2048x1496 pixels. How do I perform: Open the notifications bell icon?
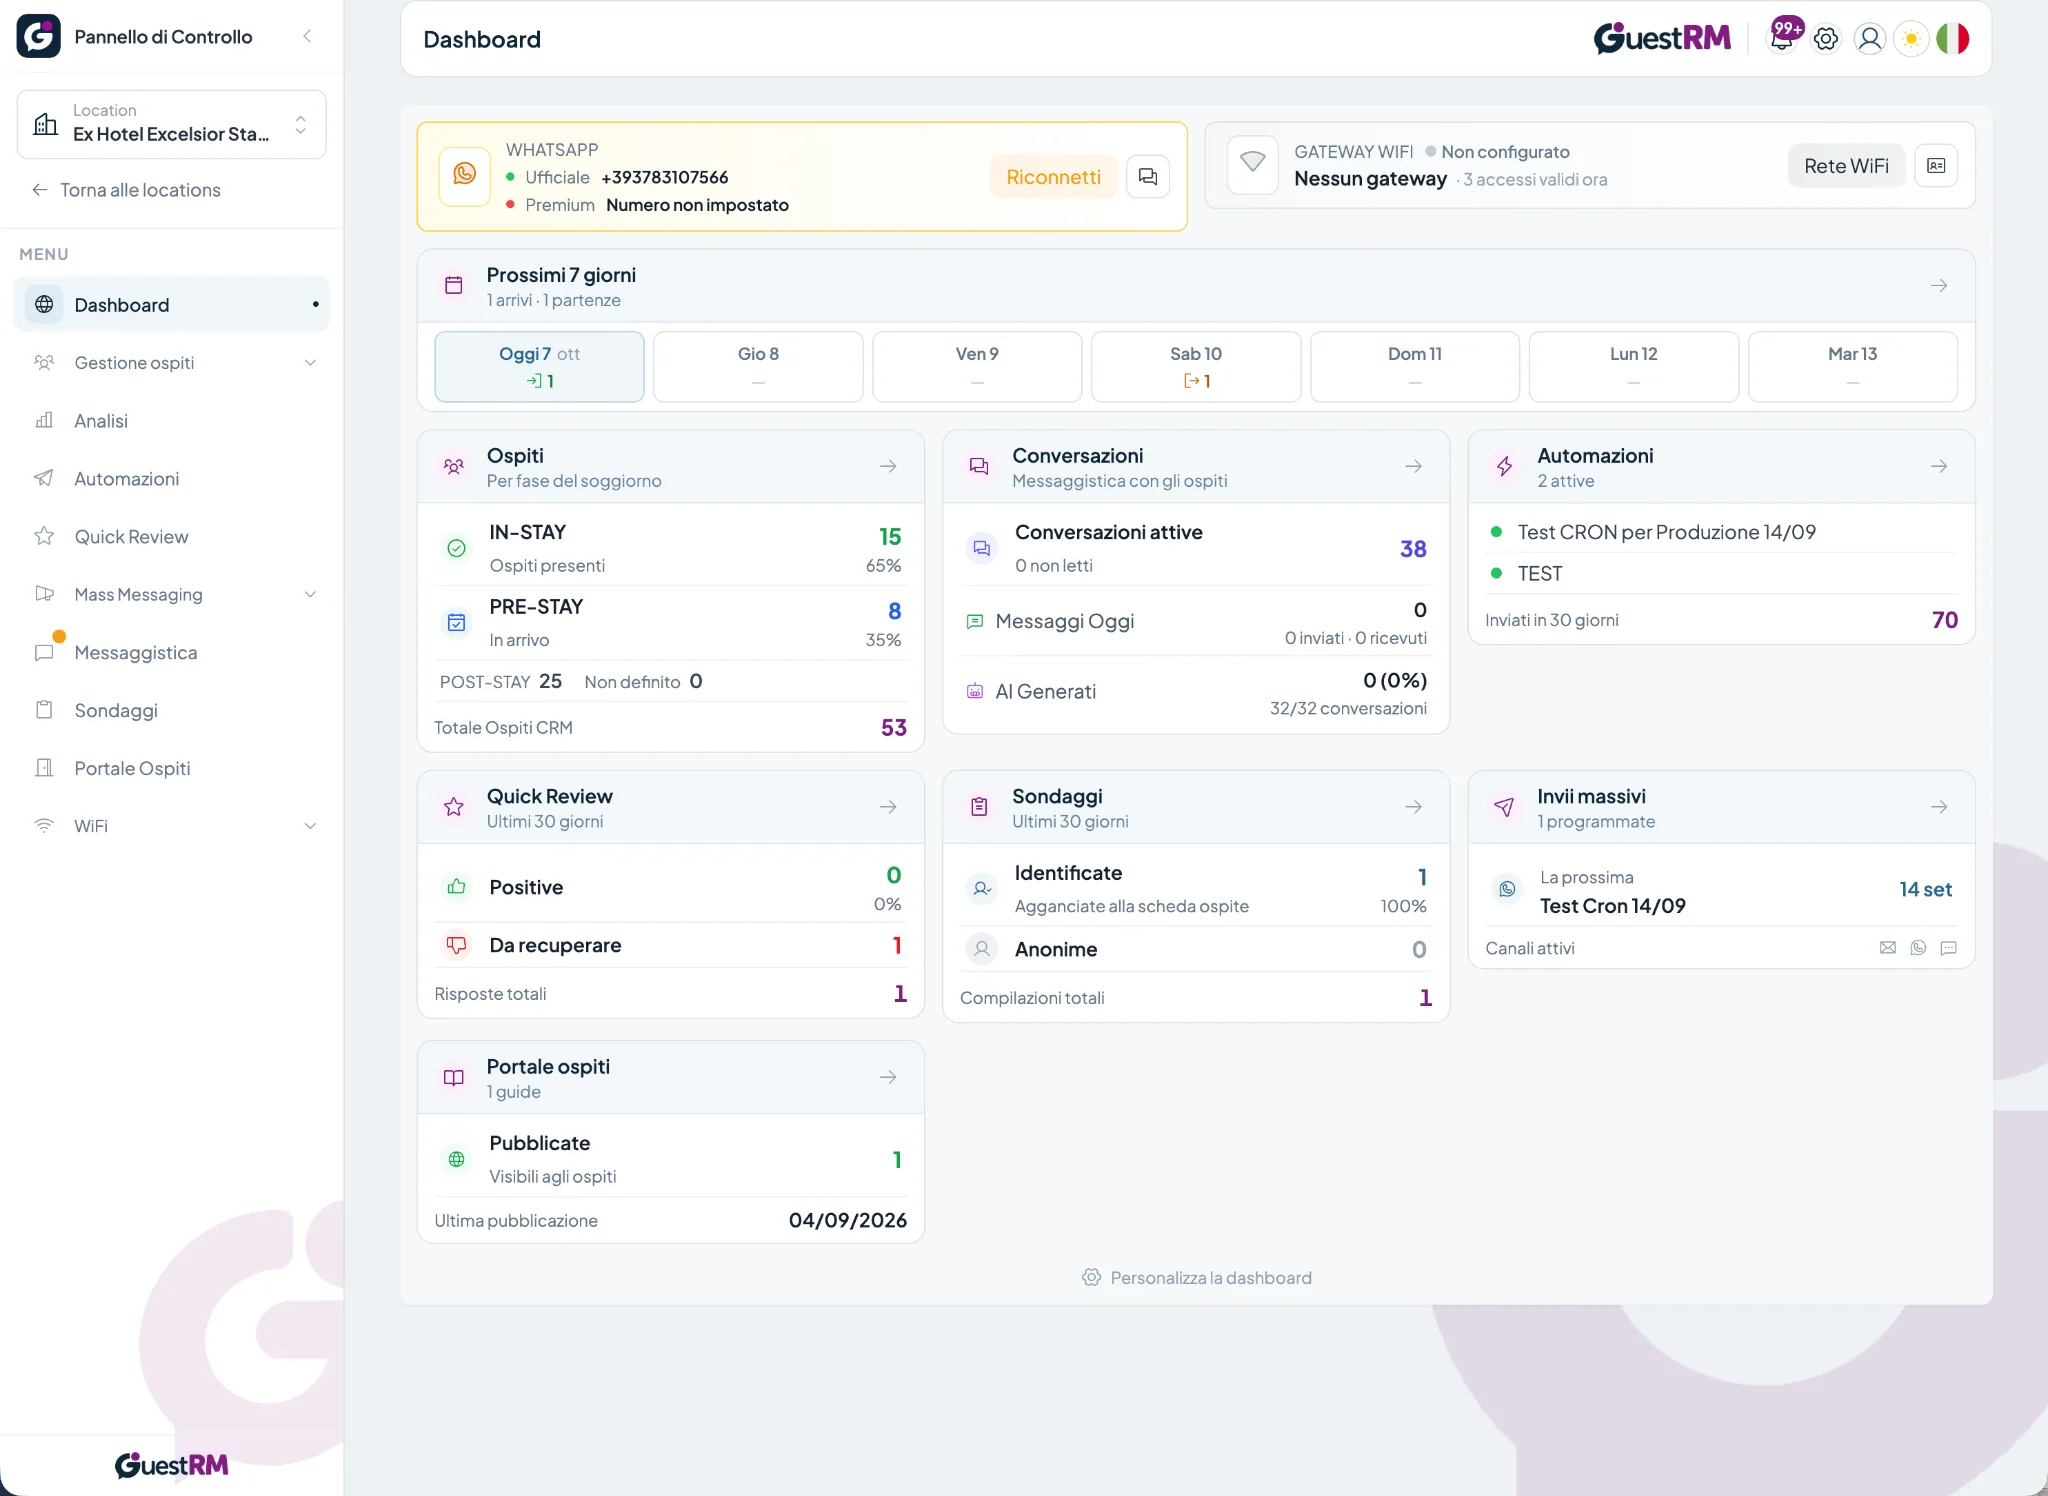pyautogui.click(x=1782, y=38)
